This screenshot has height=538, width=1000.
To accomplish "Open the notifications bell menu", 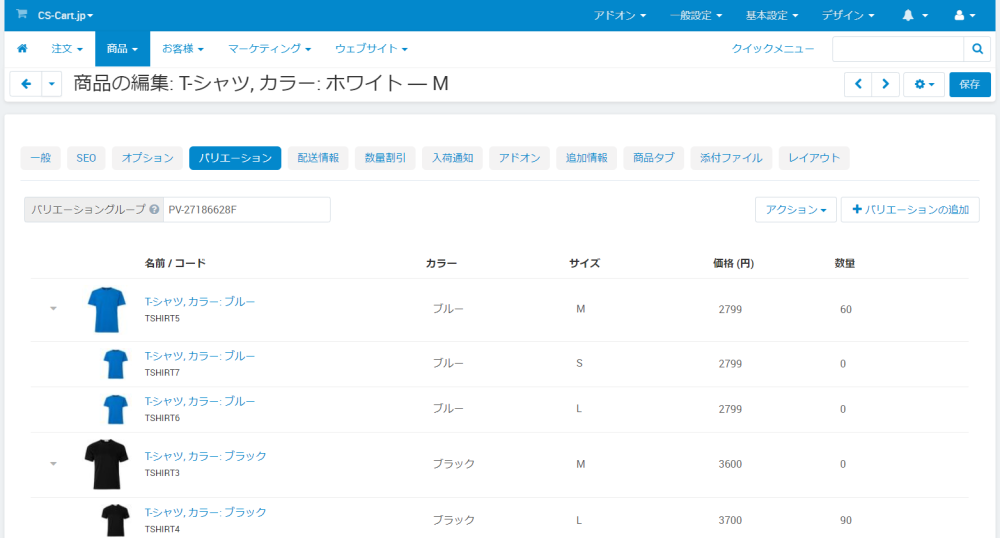I will [x=915, y=16].
